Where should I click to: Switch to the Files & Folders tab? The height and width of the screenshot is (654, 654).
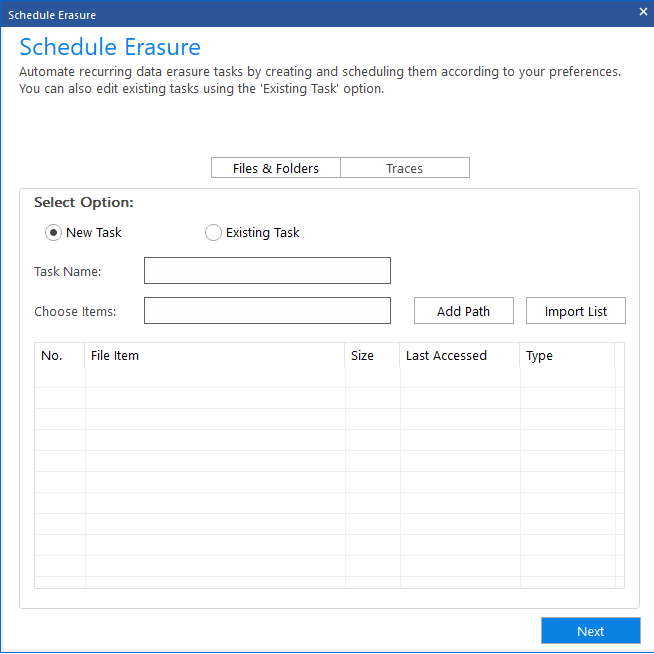[x=276, y=168]
